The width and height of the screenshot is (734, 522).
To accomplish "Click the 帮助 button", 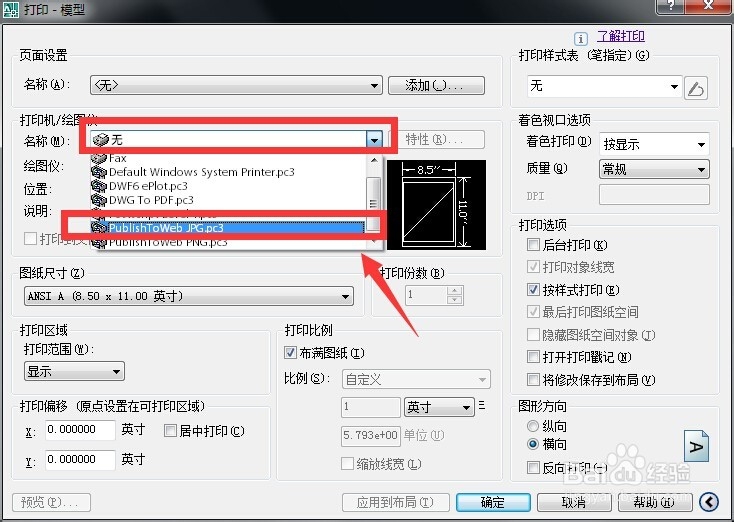I will pos(654,502).
